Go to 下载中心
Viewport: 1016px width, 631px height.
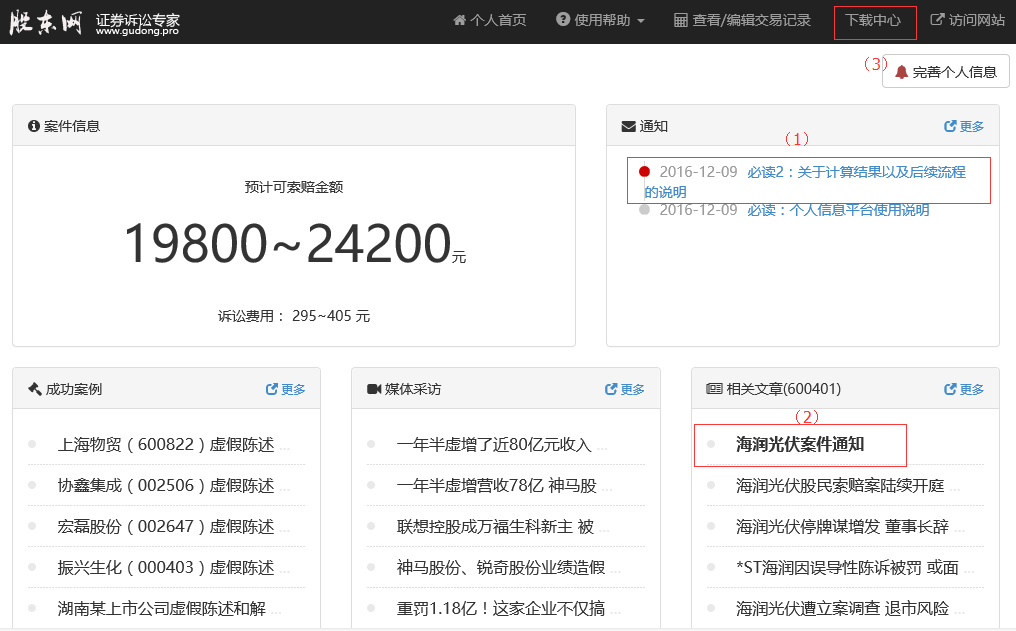coord(873,20)
